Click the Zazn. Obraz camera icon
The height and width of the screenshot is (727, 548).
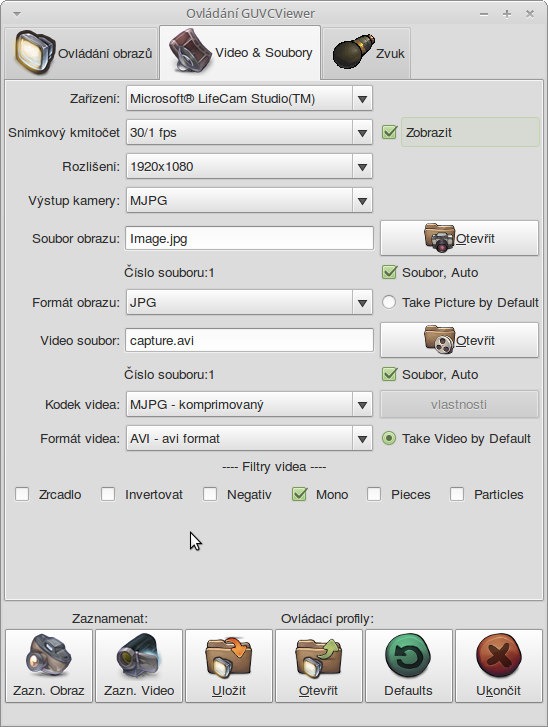[x=49, y=657]
